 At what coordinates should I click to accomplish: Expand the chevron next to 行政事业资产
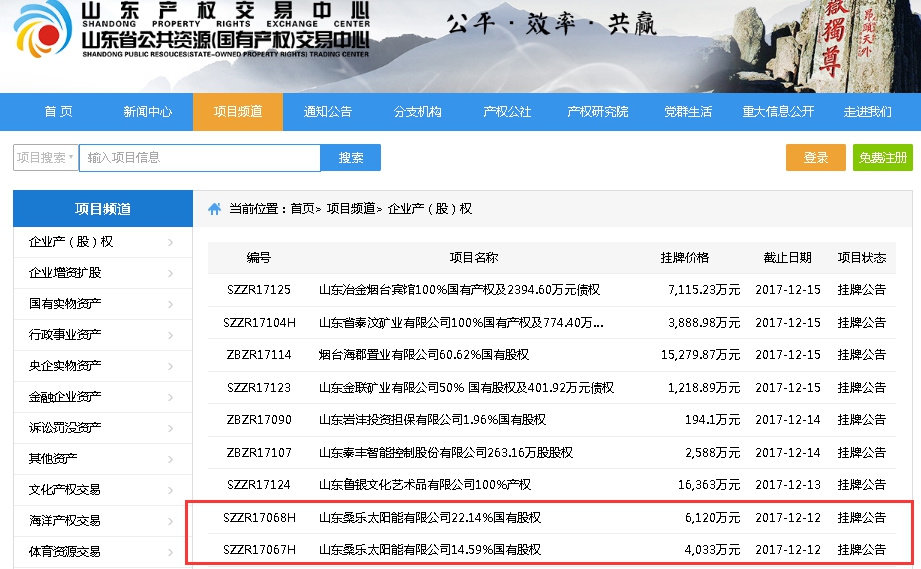click(x=170, y=335)
